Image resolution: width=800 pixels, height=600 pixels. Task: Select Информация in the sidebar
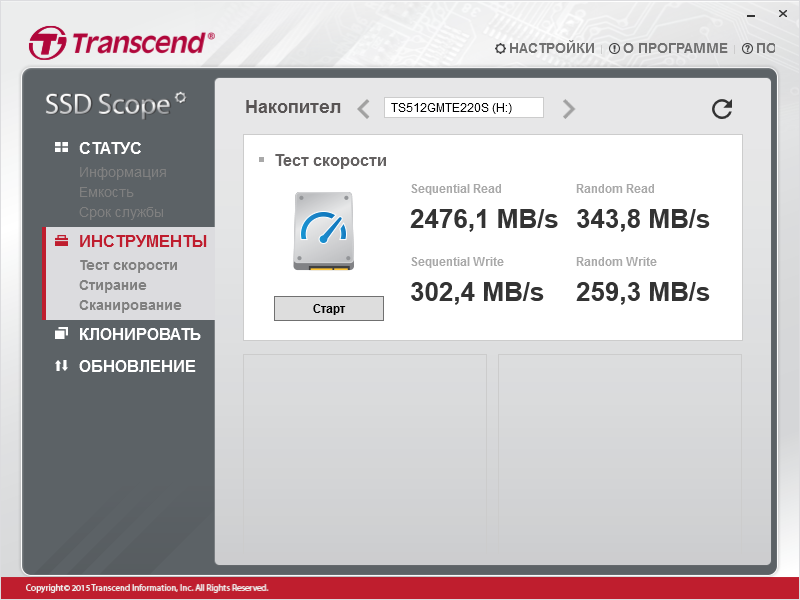point(122,172)
